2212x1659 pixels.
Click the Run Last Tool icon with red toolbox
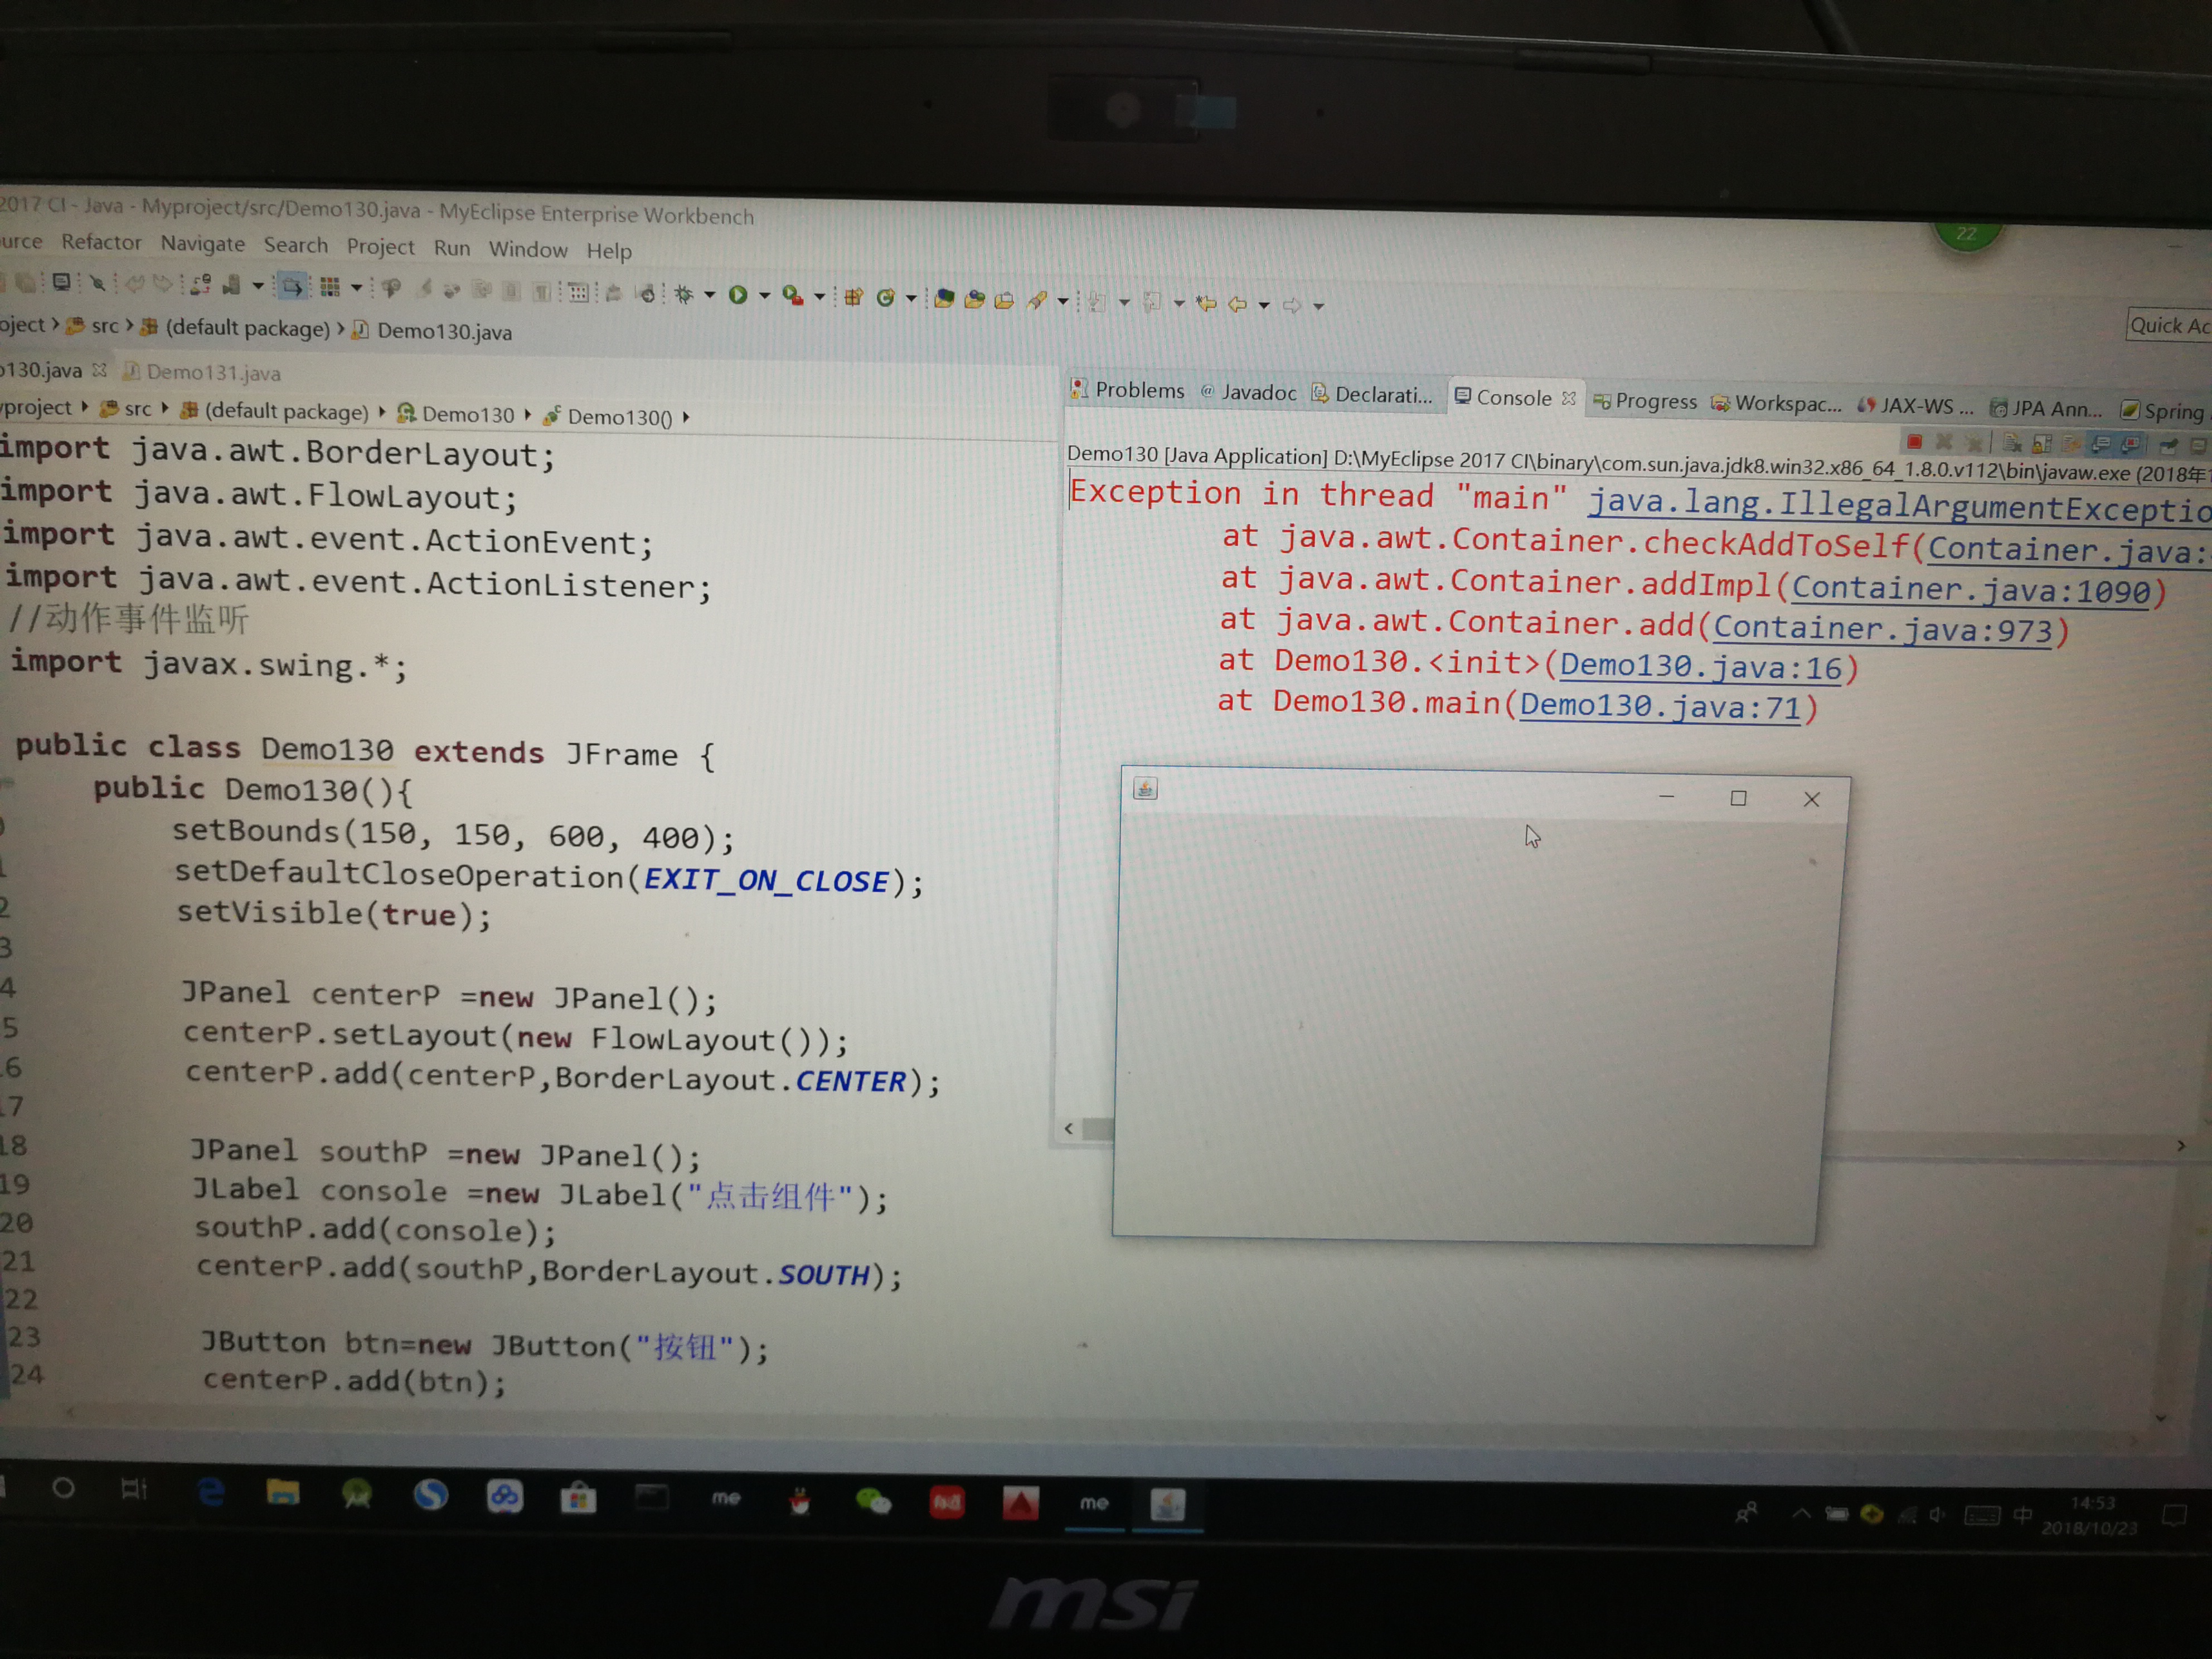(x=794, y=296)
